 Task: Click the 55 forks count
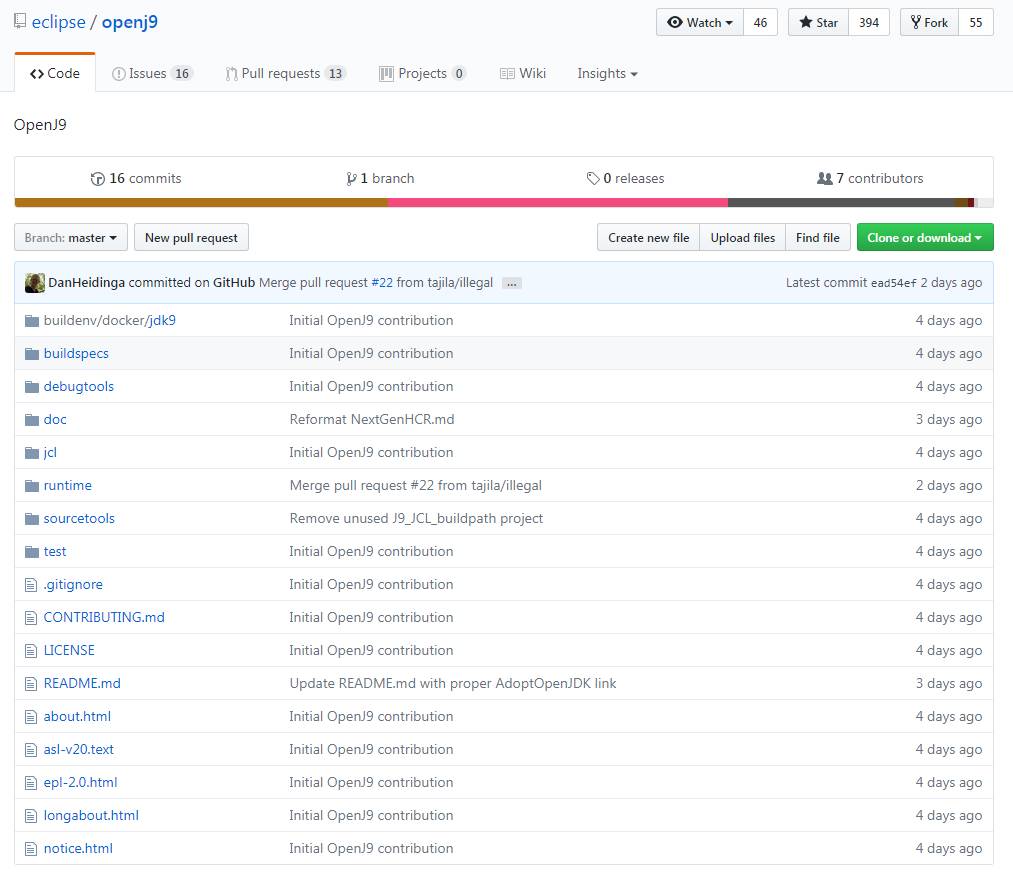pos(976,22)
